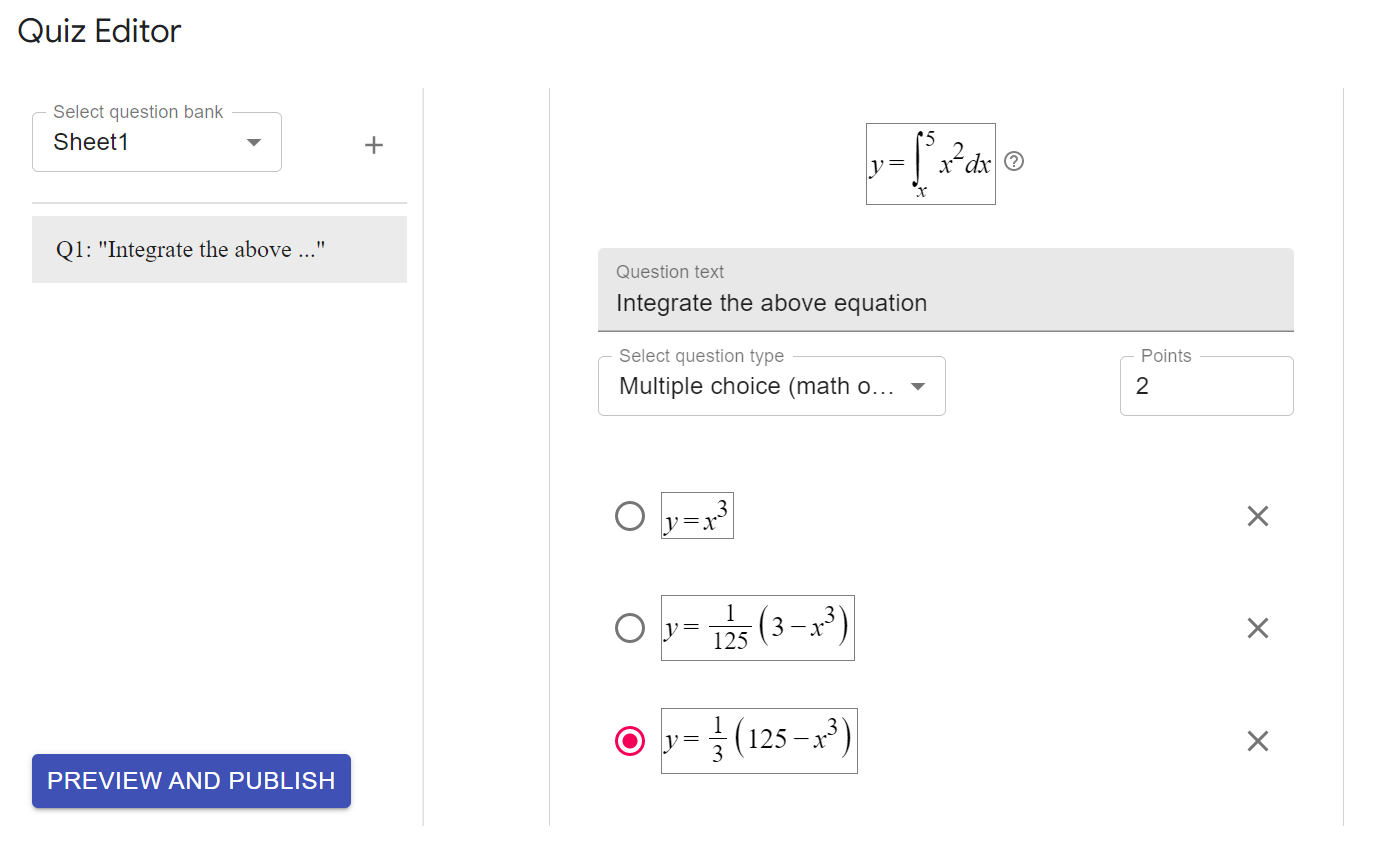Click the y=x³ math formula box

[x=697, y=516]
